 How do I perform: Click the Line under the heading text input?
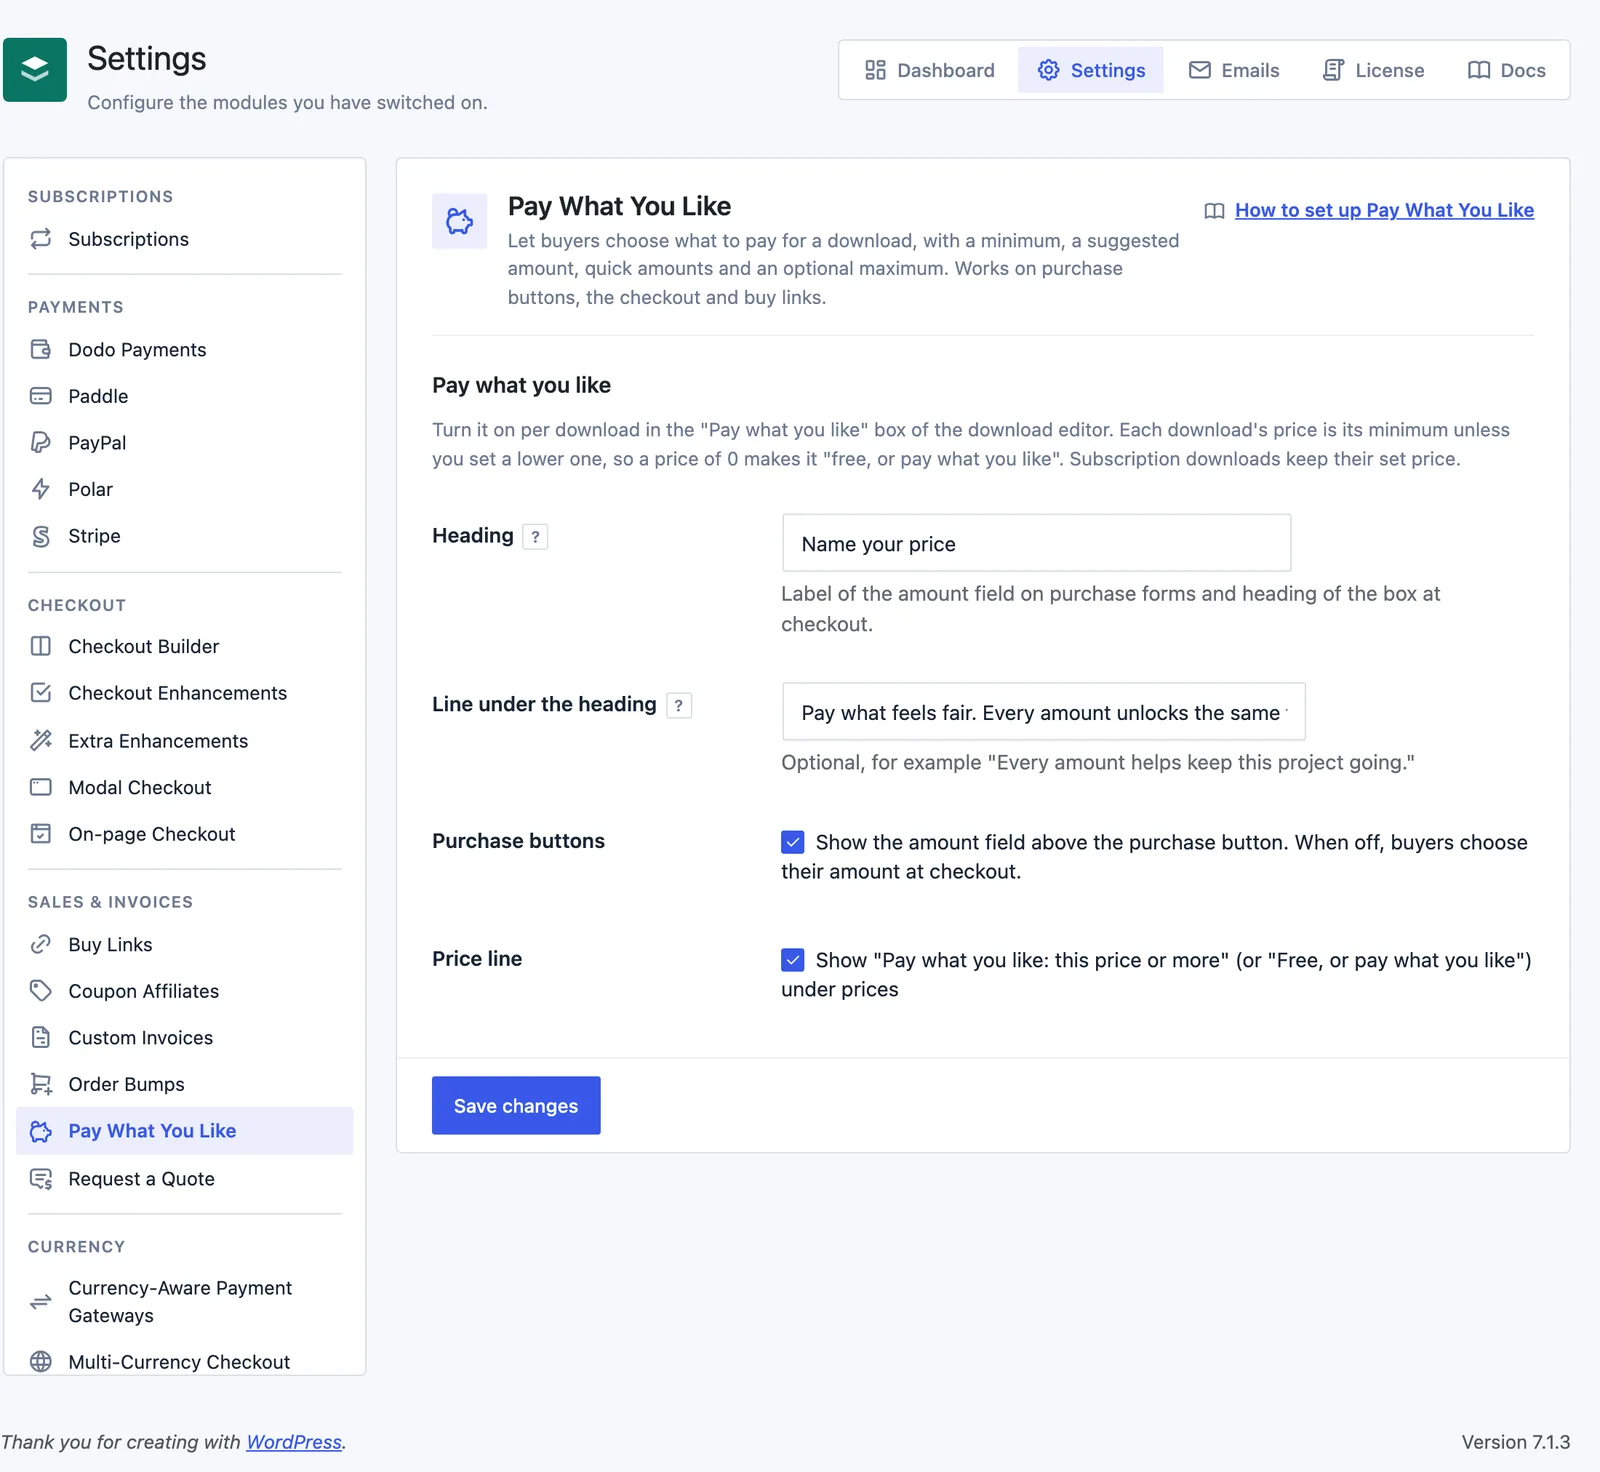click(x=1044, y=712)
